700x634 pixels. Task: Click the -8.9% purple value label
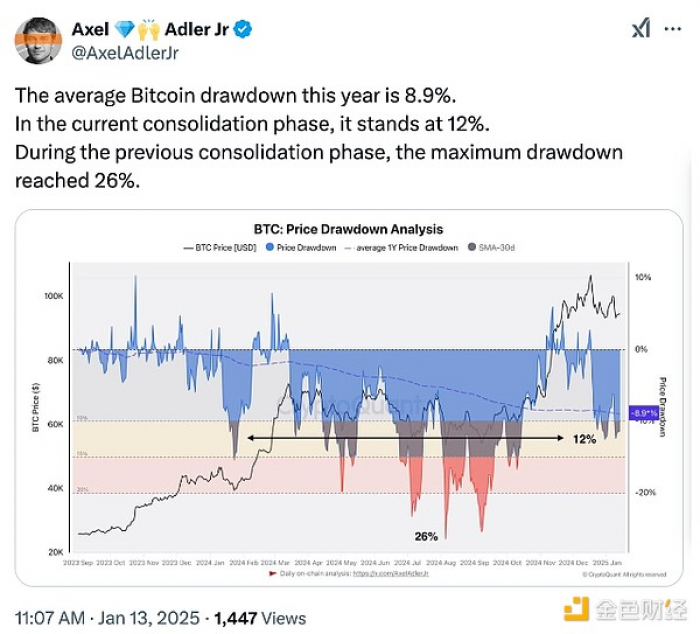pos(643,413)
